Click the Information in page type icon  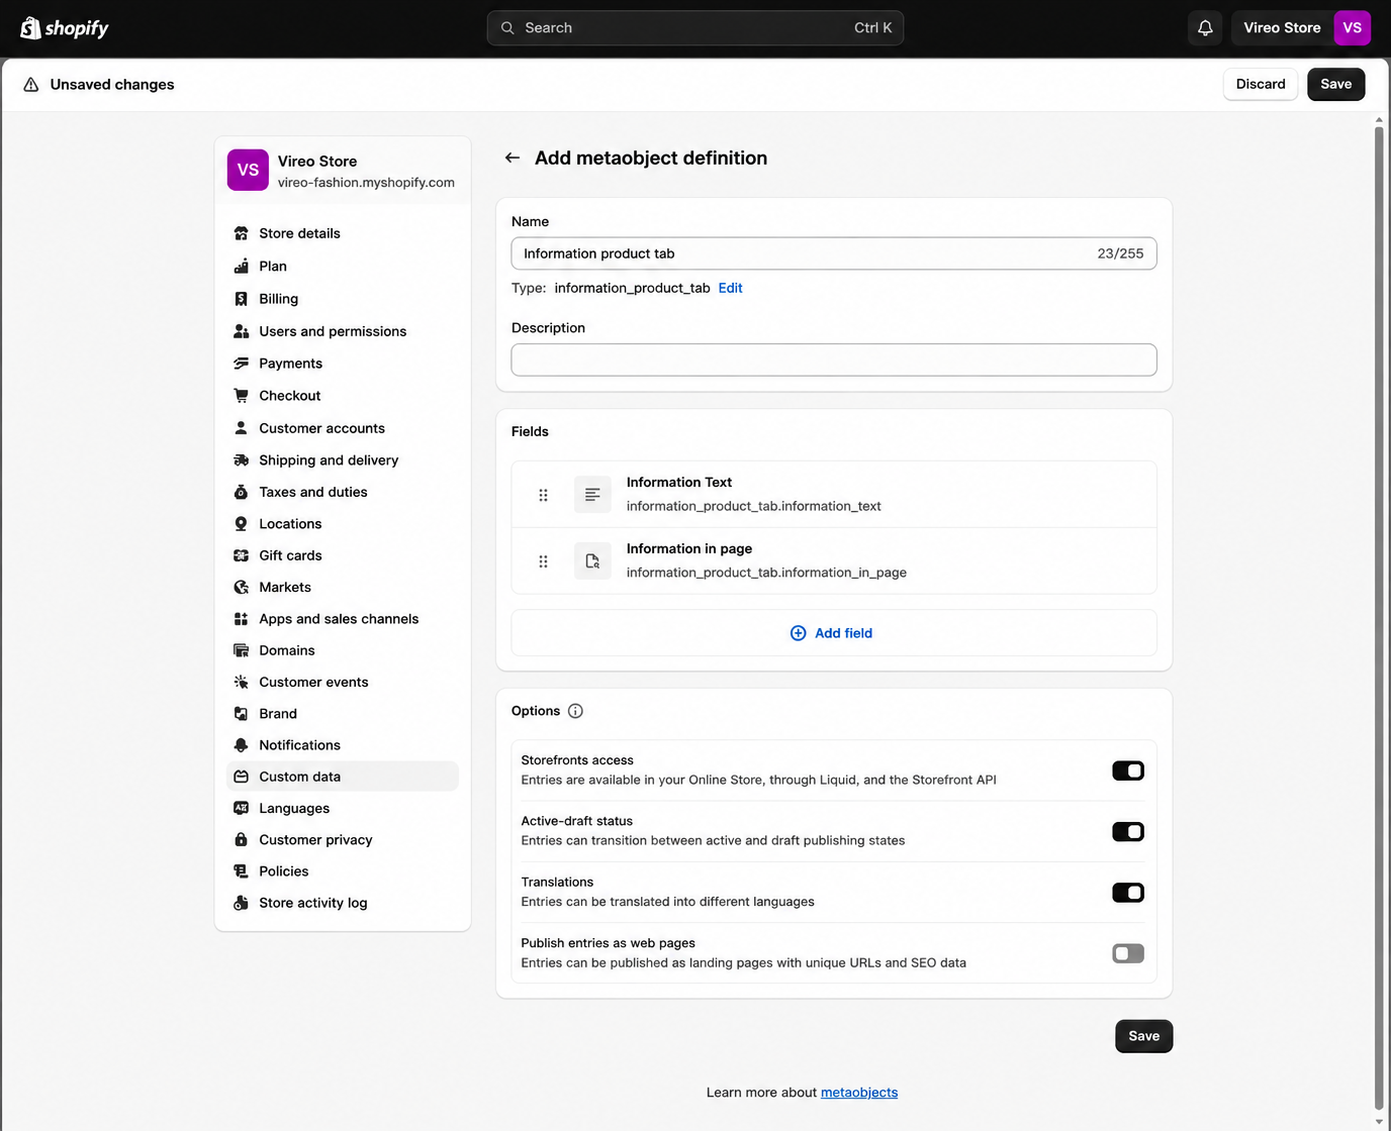pos(592,561)
